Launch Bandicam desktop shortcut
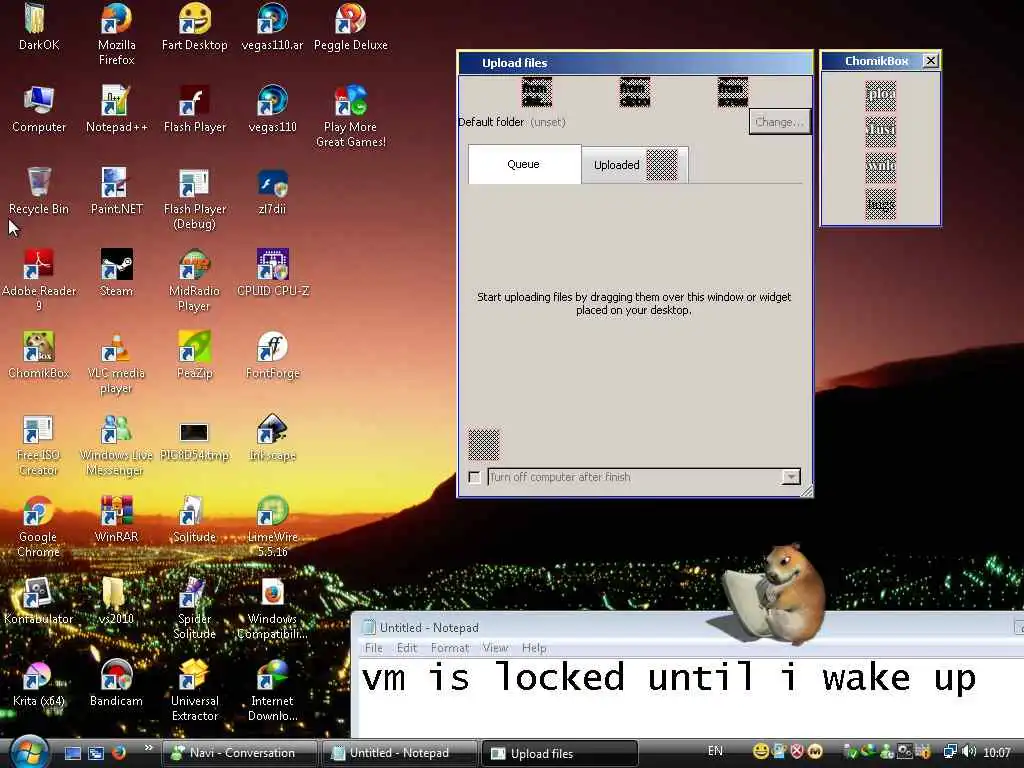Screen dimensions: 1024x768 (x=116, y=684)
